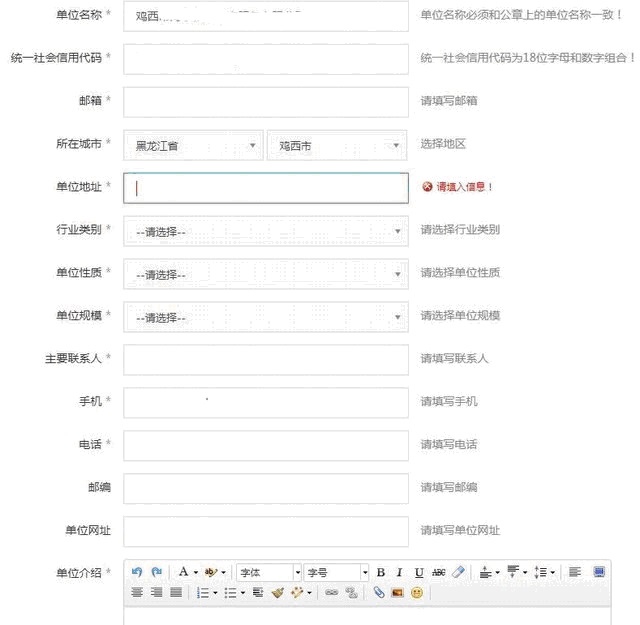Click the eraser clear-format icon
The height and width of the screenshot is (625, 640).
(459, 573)
